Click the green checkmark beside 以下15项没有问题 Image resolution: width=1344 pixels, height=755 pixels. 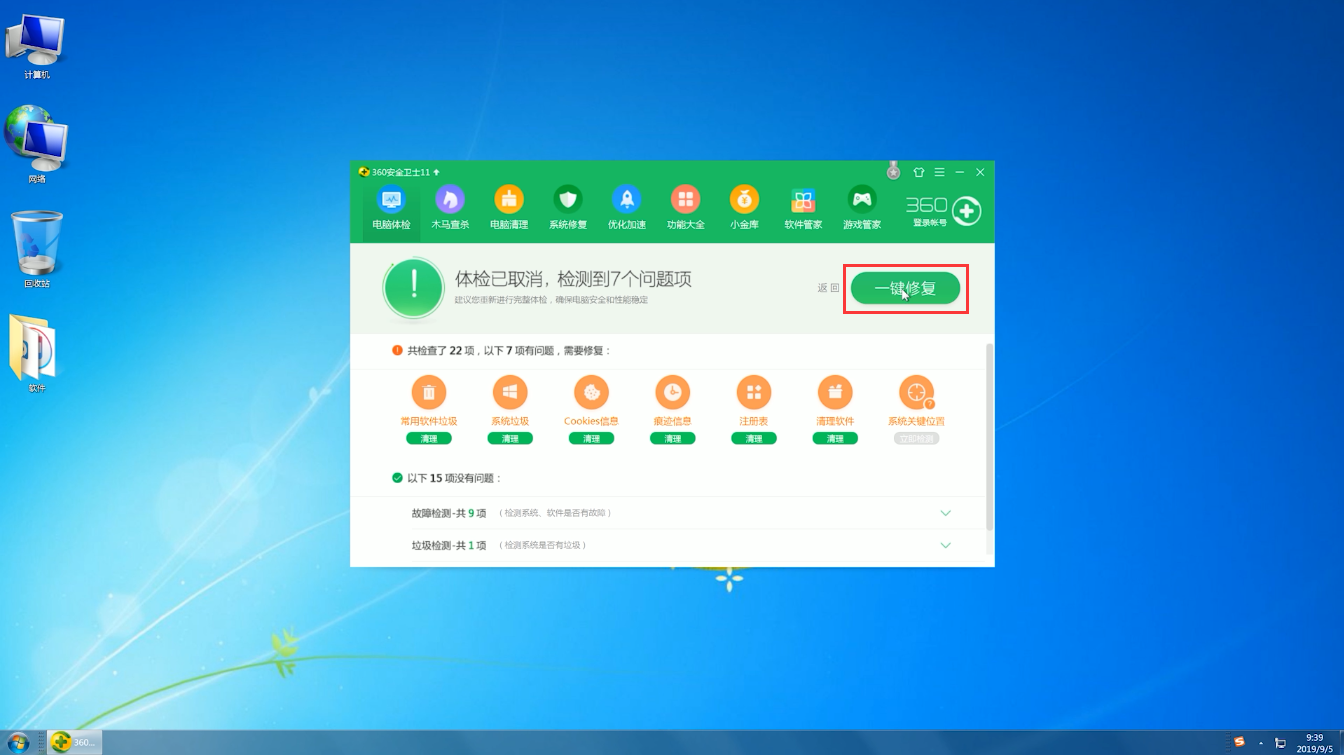tap(397, 478)
